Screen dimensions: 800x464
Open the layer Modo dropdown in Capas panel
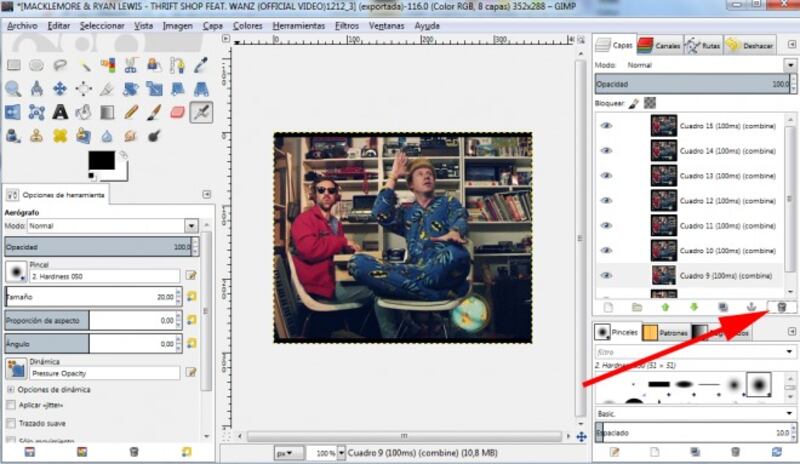(x=690, y=65)
